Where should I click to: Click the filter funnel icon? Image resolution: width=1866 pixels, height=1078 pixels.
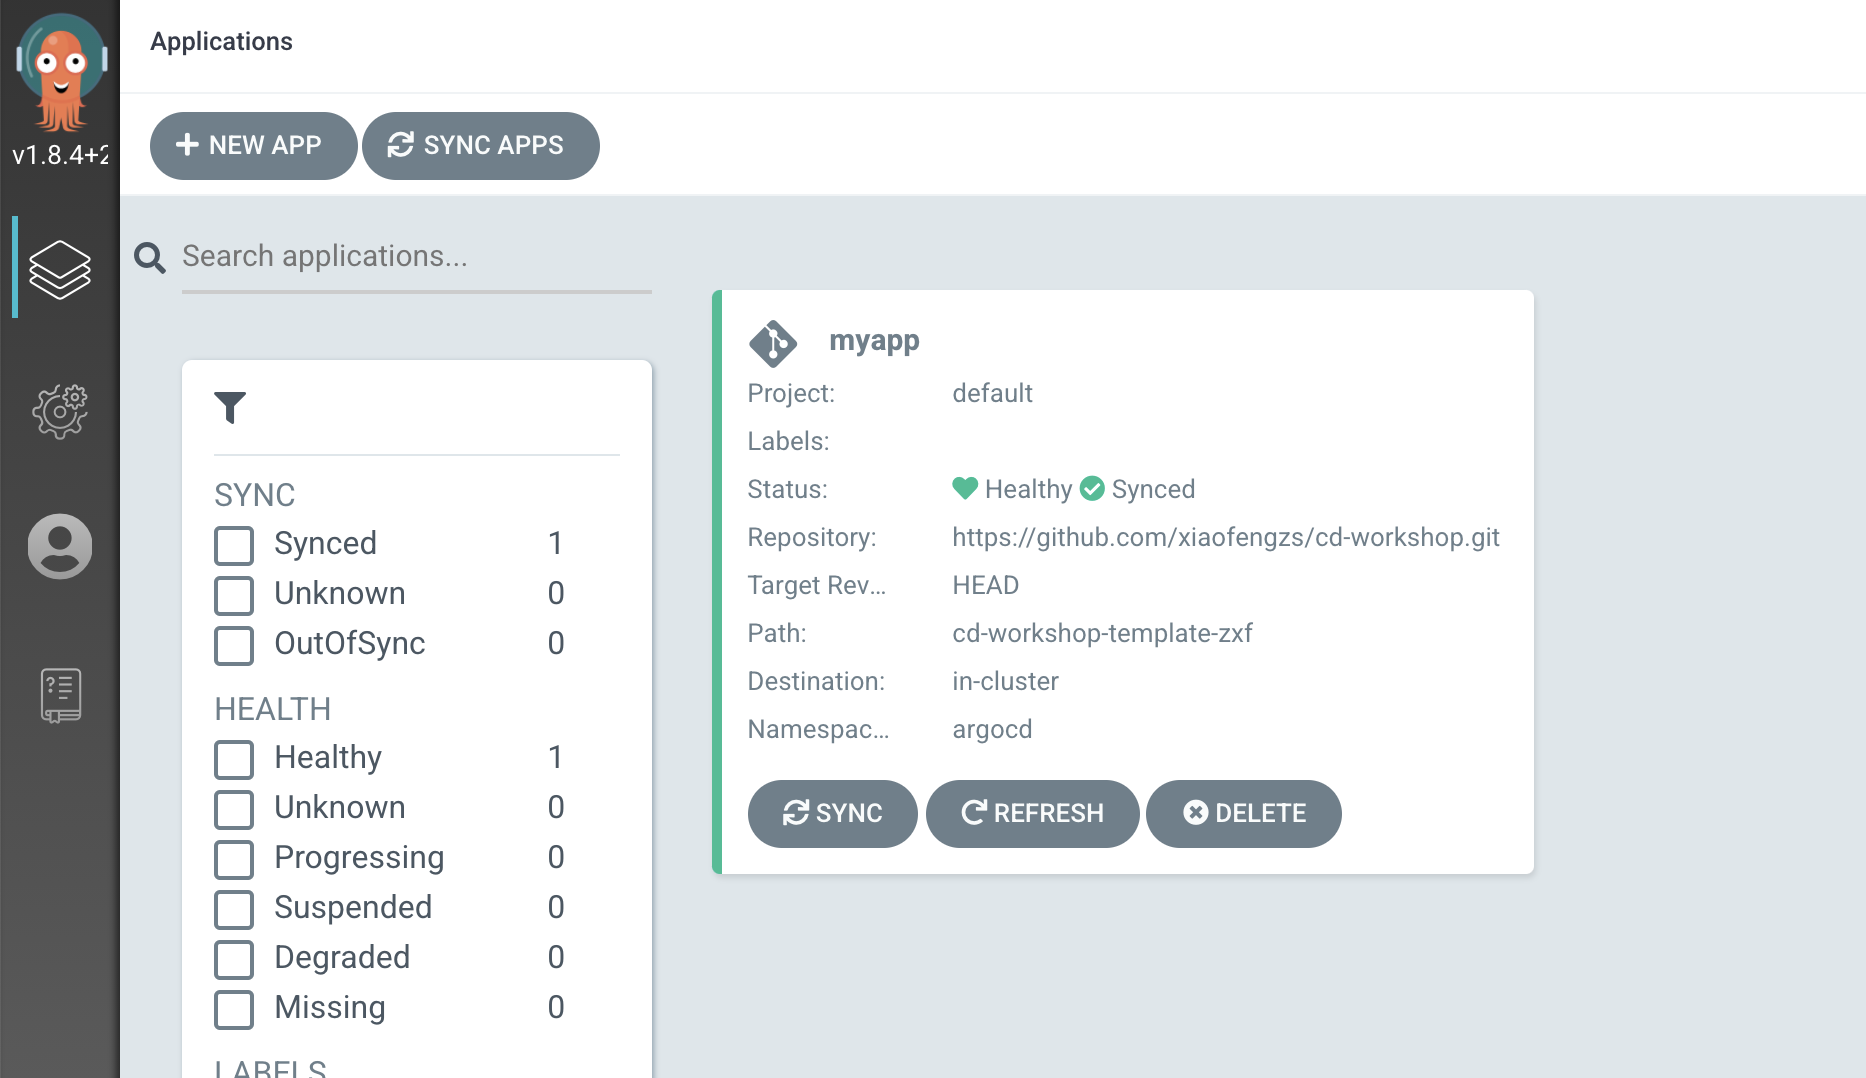coord(230,407)
